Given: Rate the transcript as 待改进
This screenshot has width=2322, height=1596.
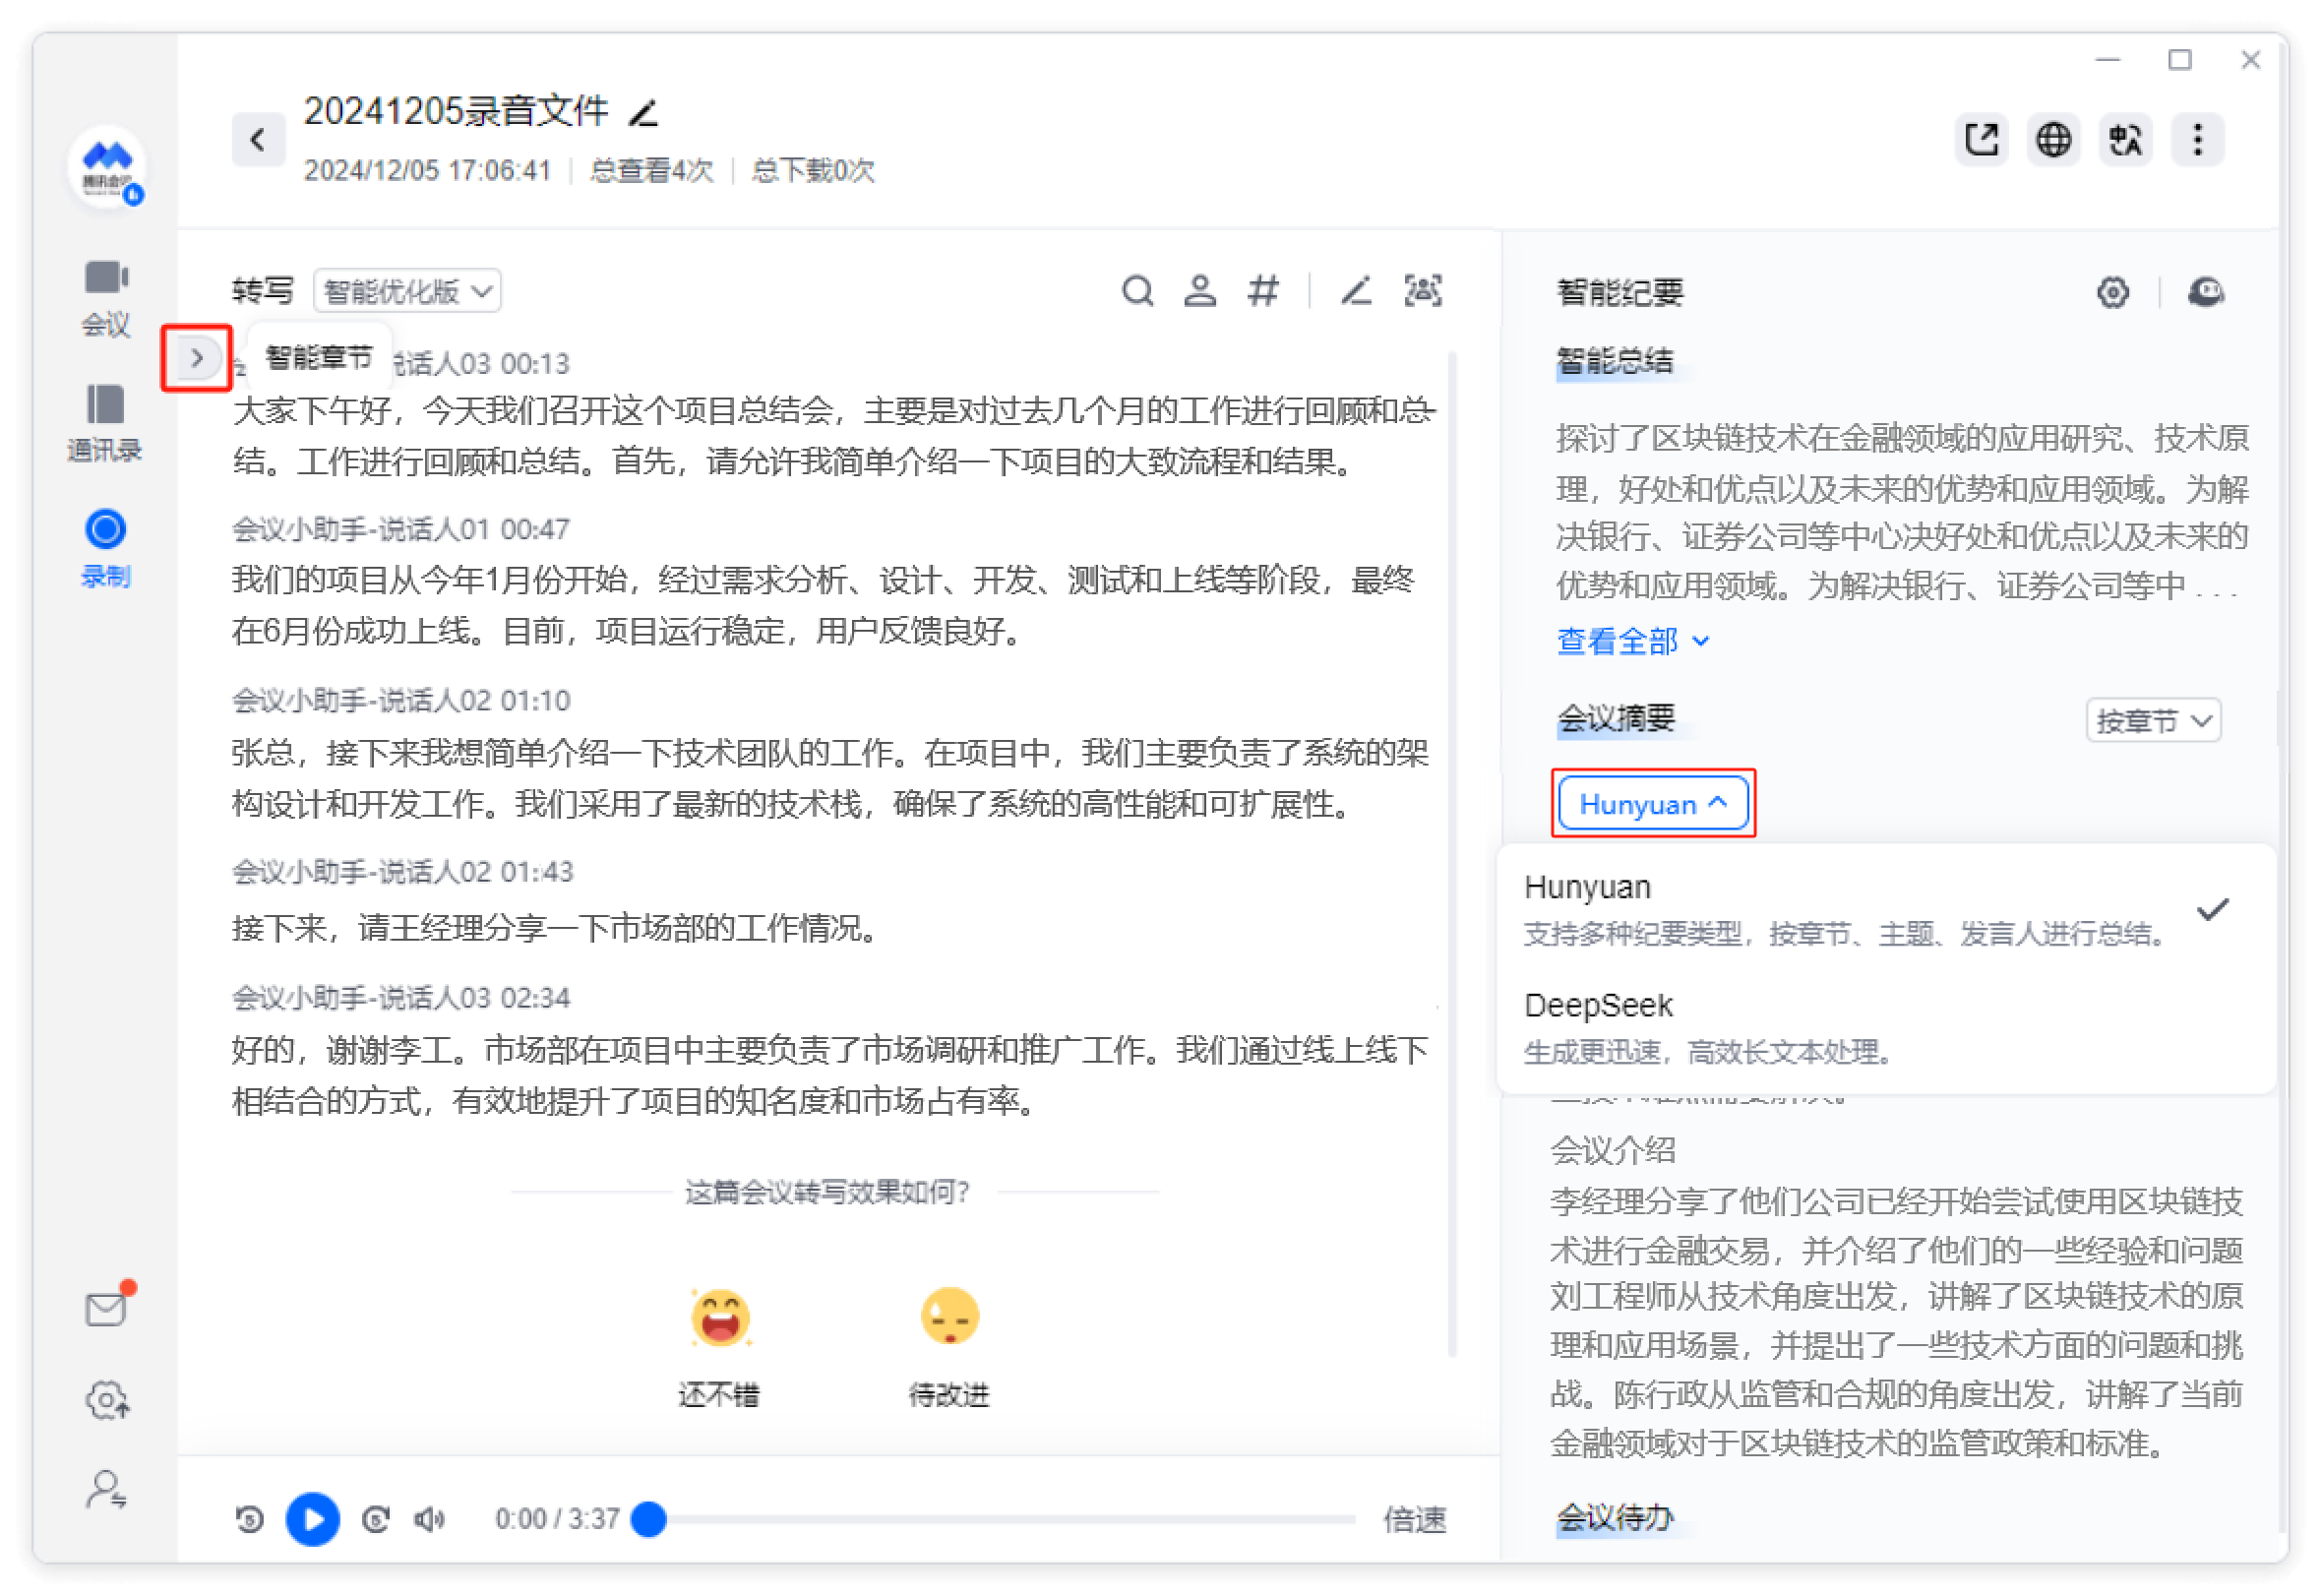Looking at the screenshot, I should (949, 1346).
